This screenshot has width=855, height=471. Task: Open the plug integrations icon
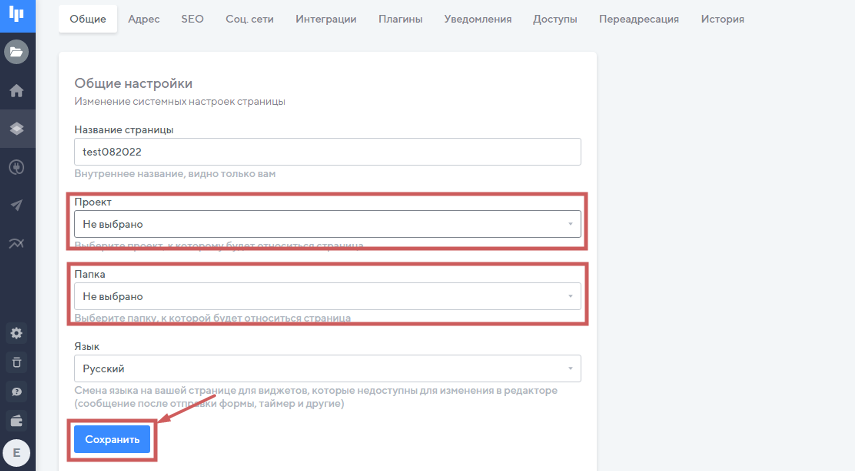[x=16, y=167]
